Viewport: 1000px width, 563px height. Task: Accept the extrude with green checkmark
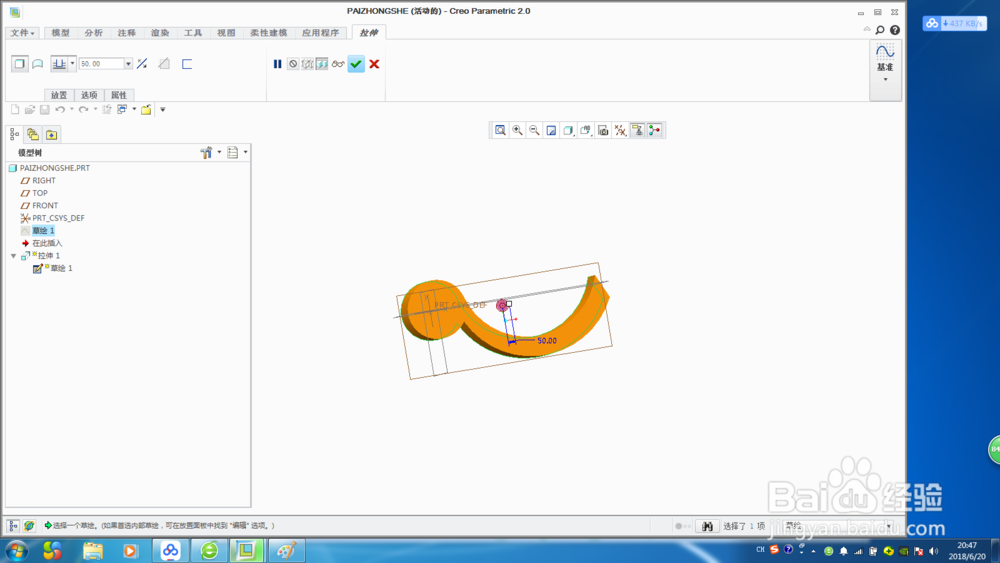point(356,64)
